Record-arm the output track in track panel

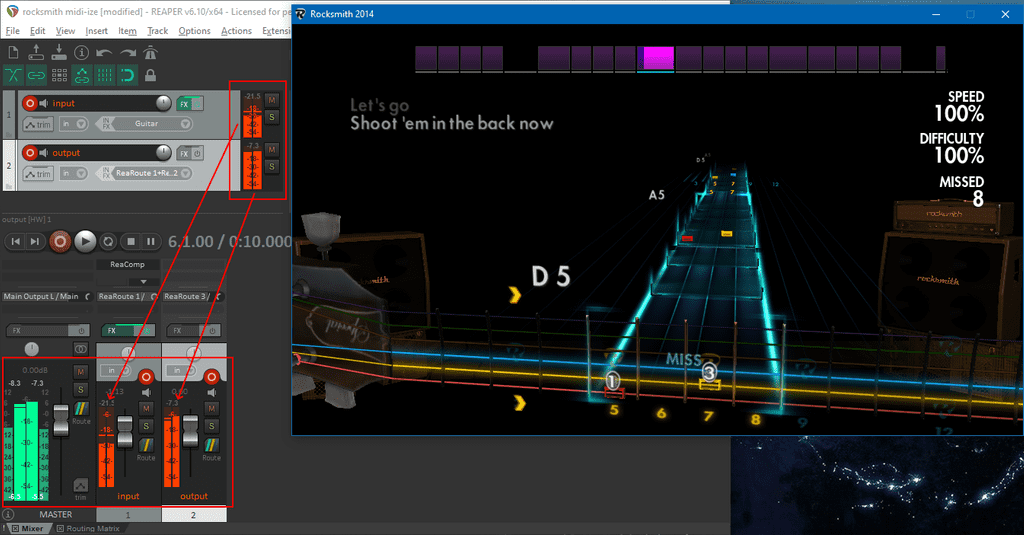(x=29, y=153)
